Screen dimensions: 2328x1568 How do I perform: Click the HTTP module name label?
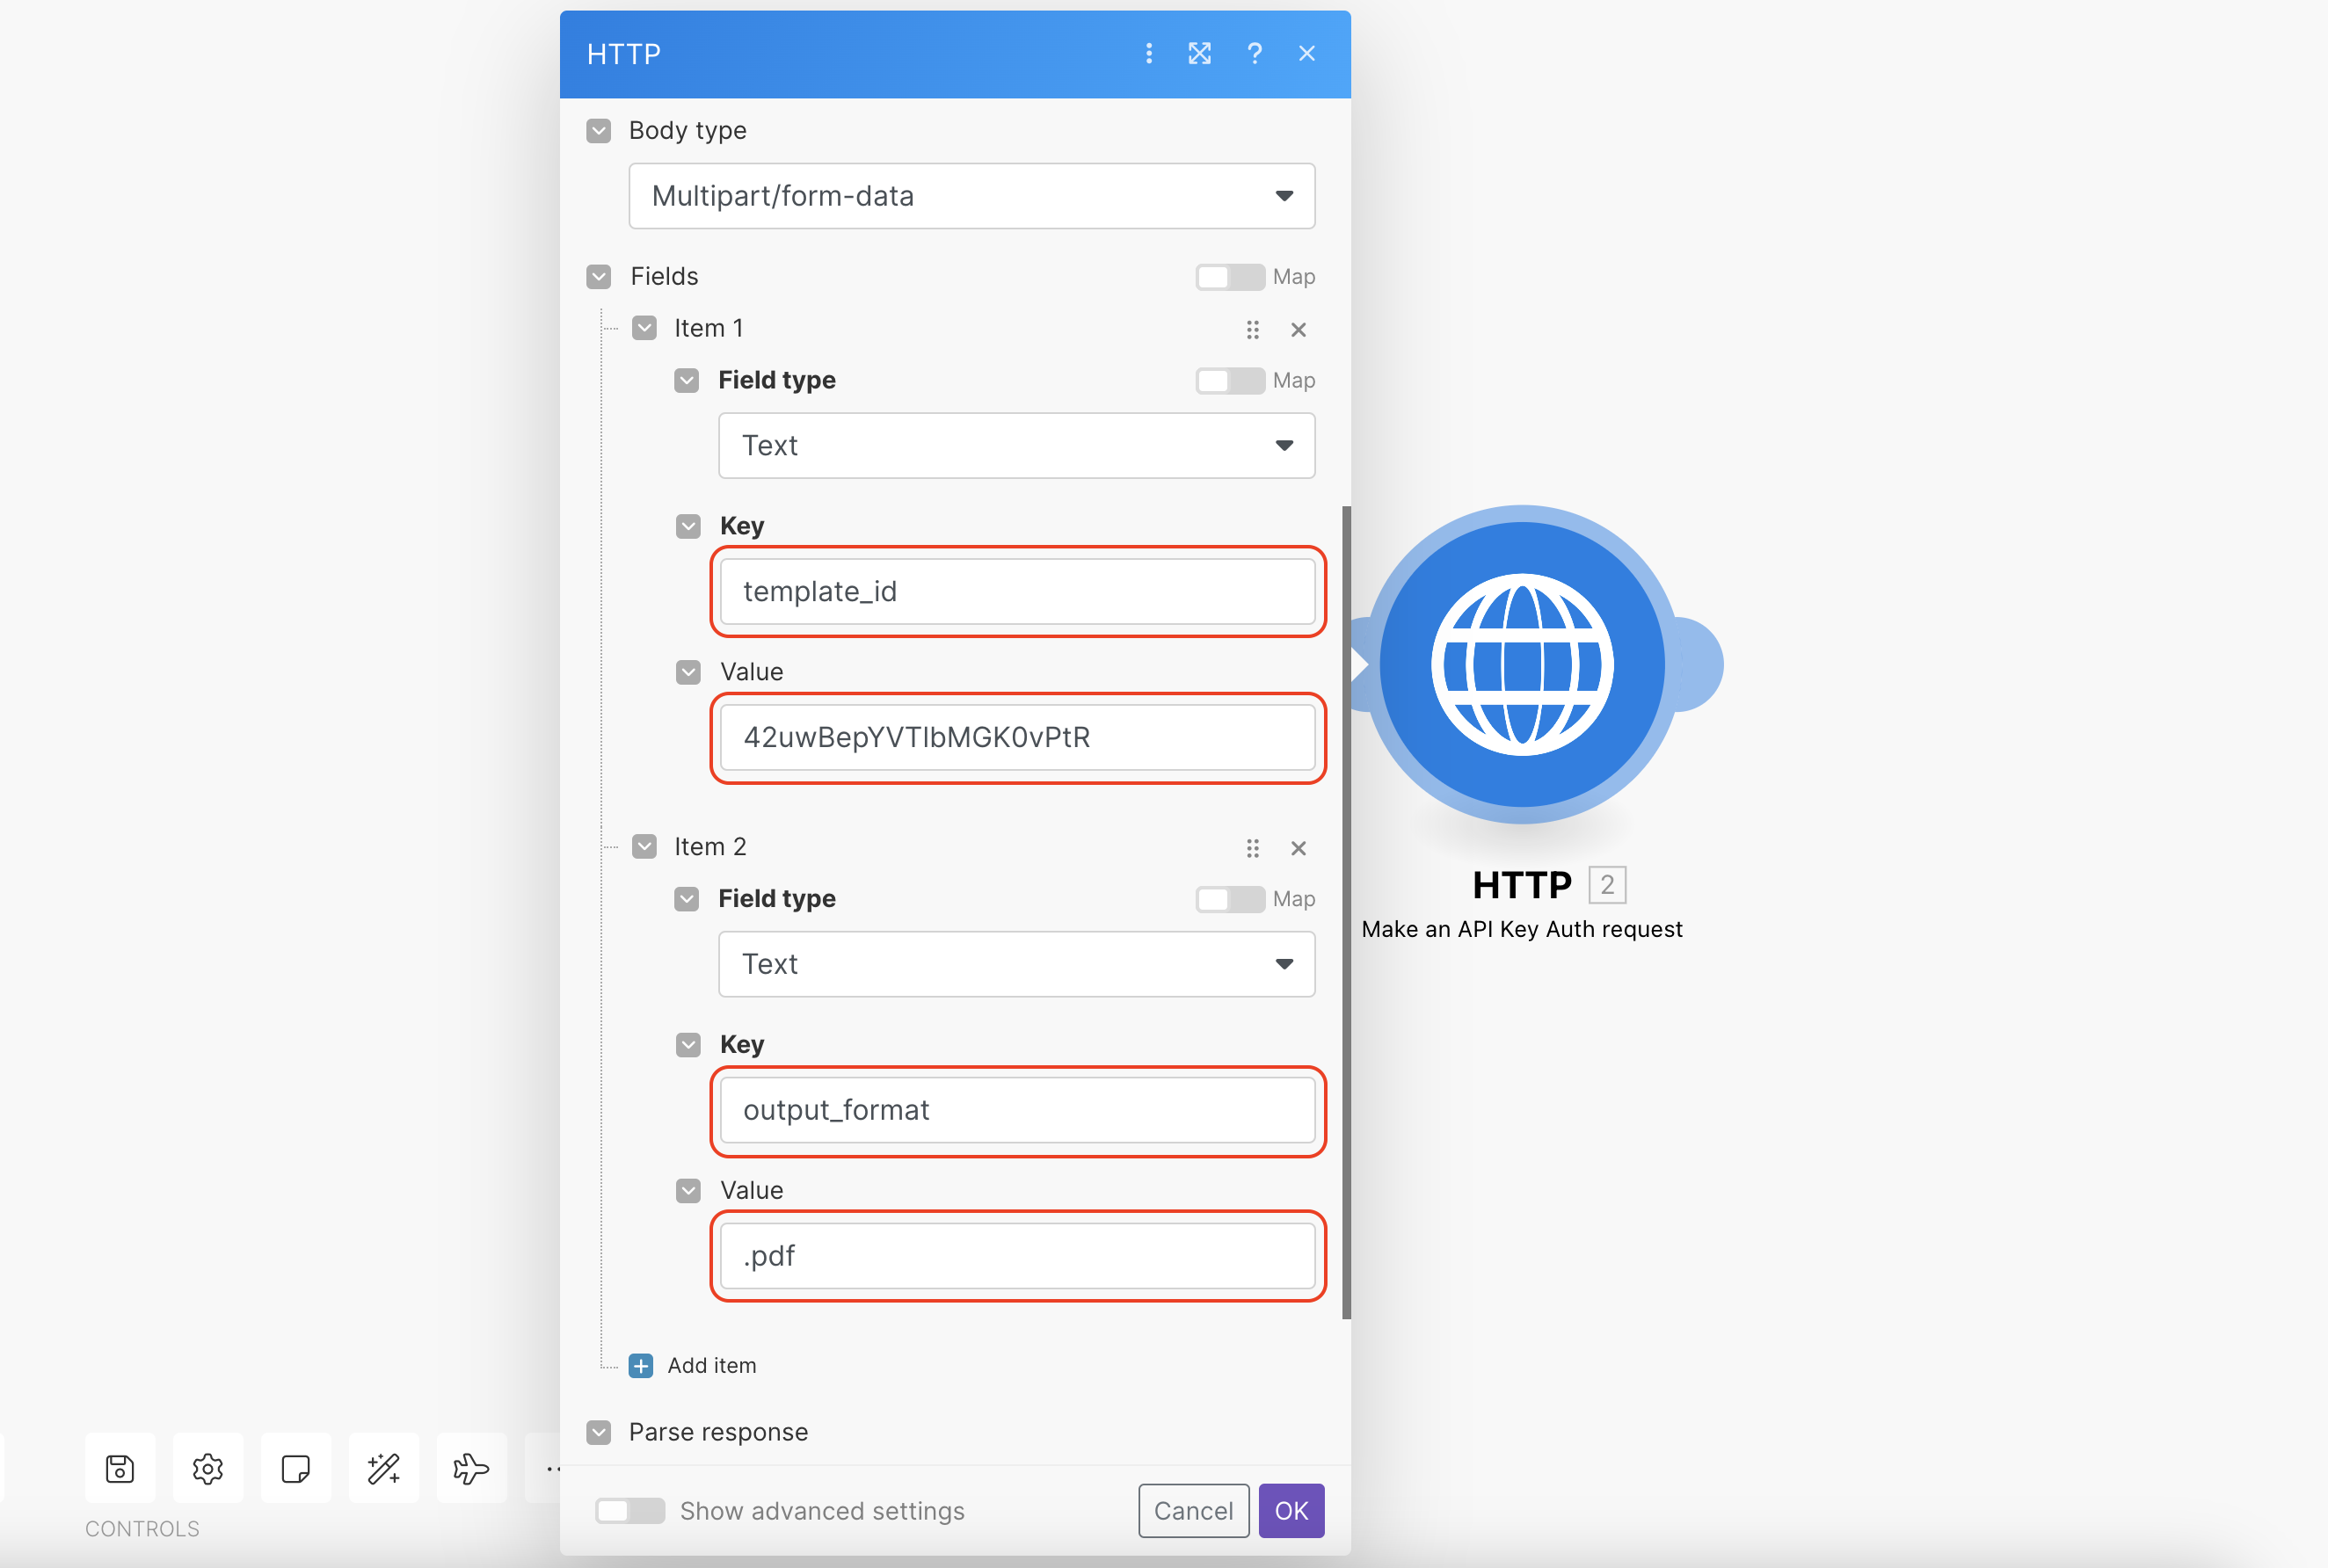click(1522, 885)
